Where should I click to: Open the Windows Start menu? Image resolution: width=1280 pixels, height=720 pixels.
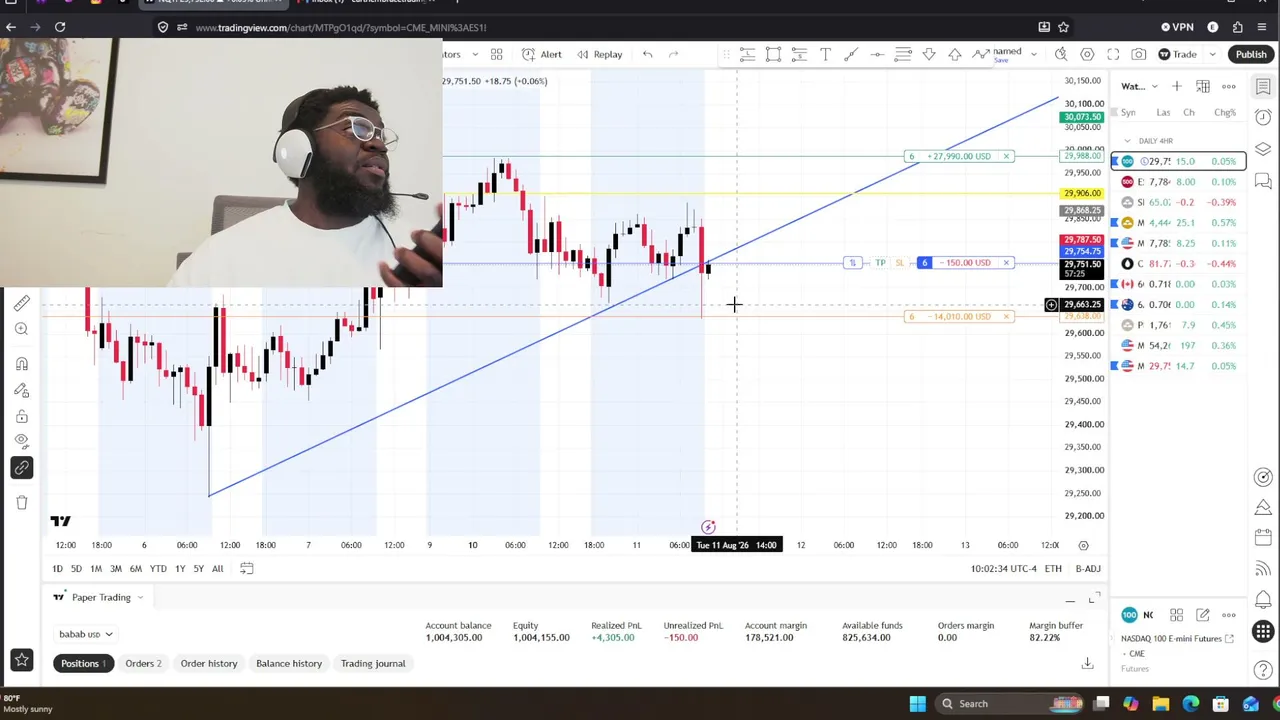click(917, 703)
